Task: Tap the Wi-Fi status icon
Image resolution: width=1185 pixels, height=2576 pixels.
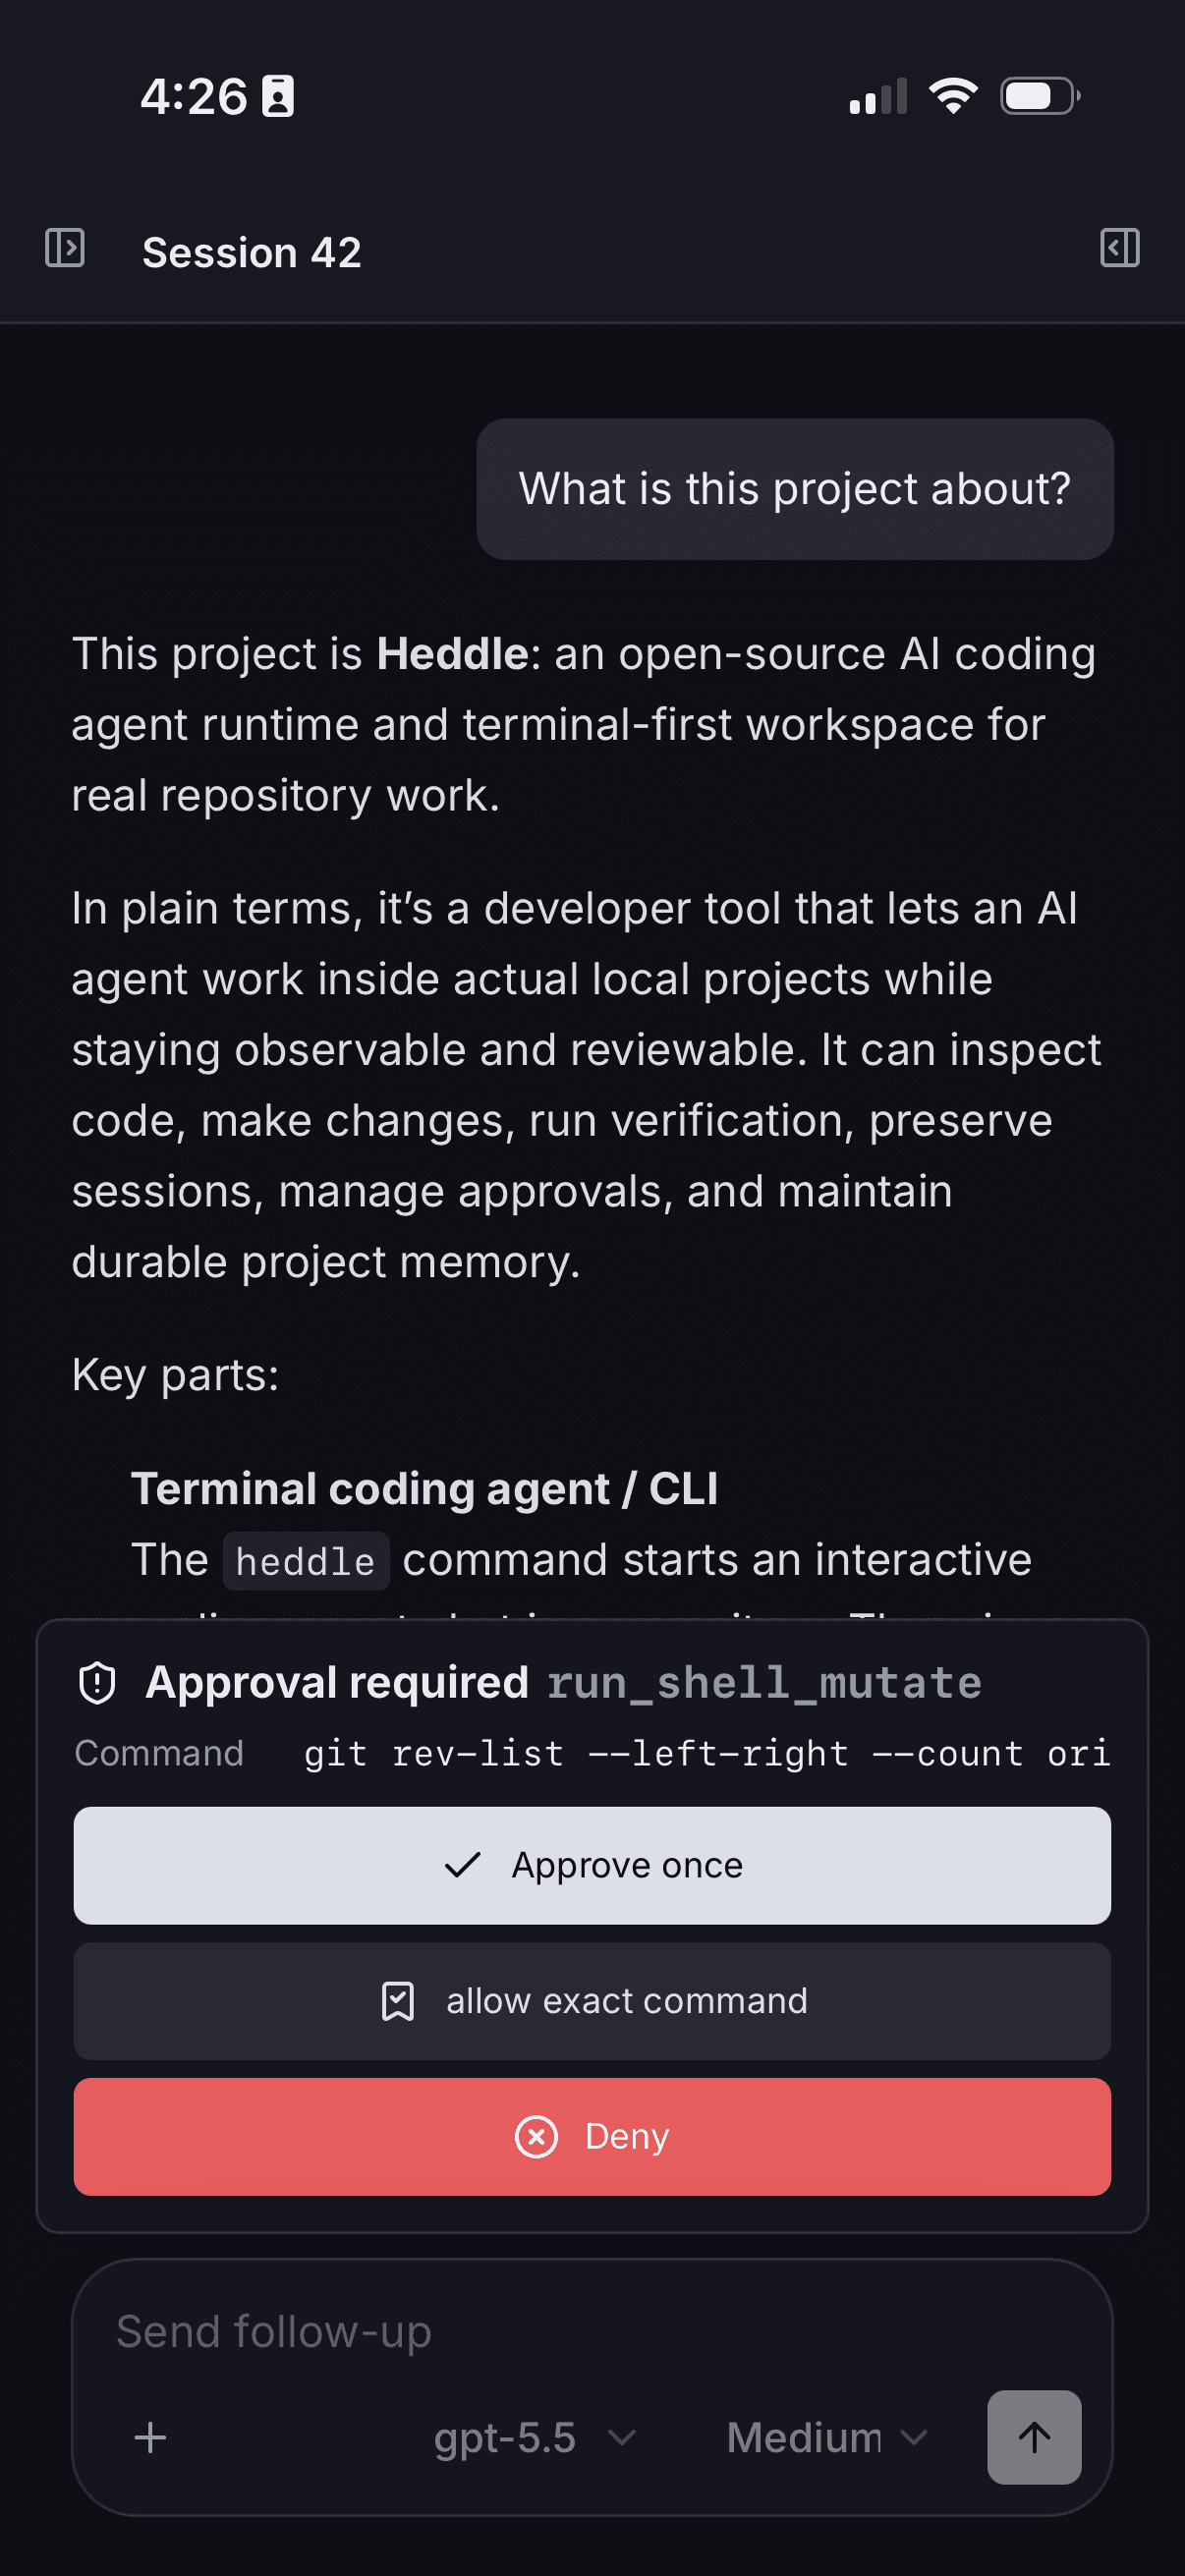Action: coord(953,96)
